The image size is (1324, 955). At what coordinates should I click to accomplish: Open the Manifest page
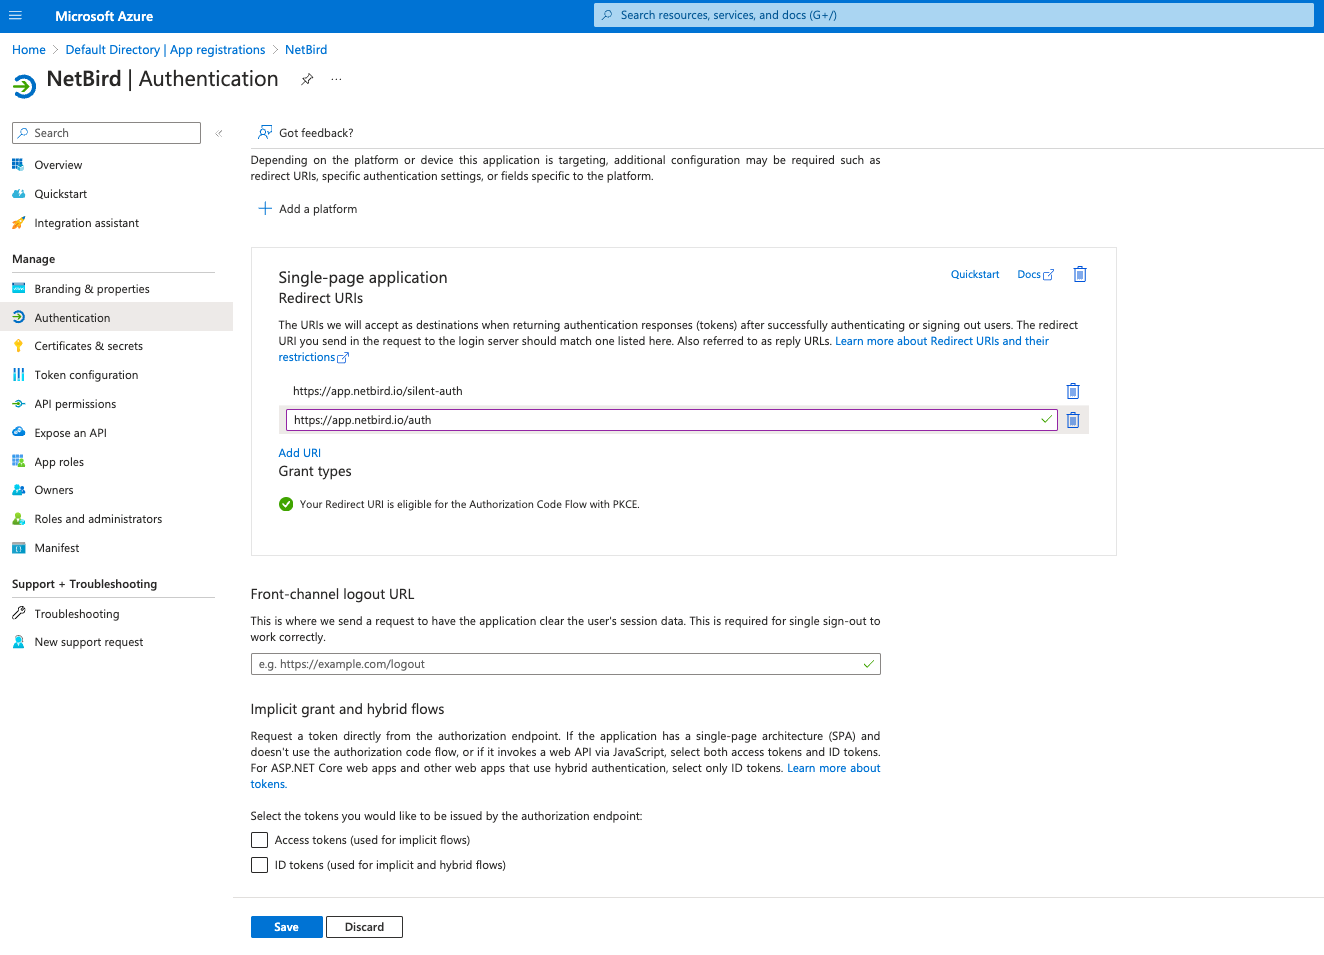57,547
